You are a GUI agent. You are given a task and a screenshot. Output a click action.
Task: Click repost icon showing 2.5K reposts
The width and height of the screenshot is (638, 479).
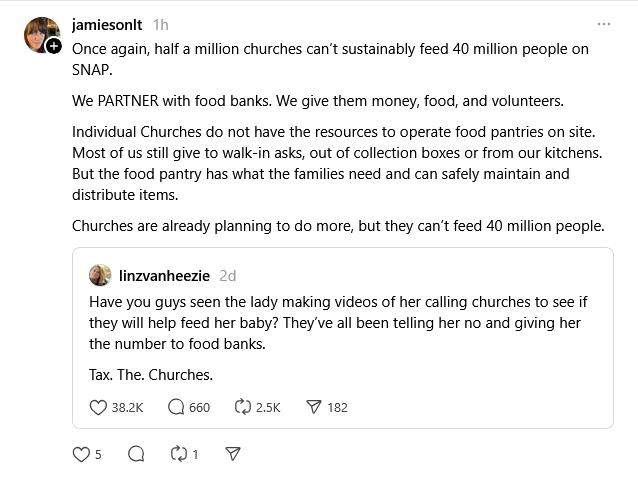(x=242, y=407)
